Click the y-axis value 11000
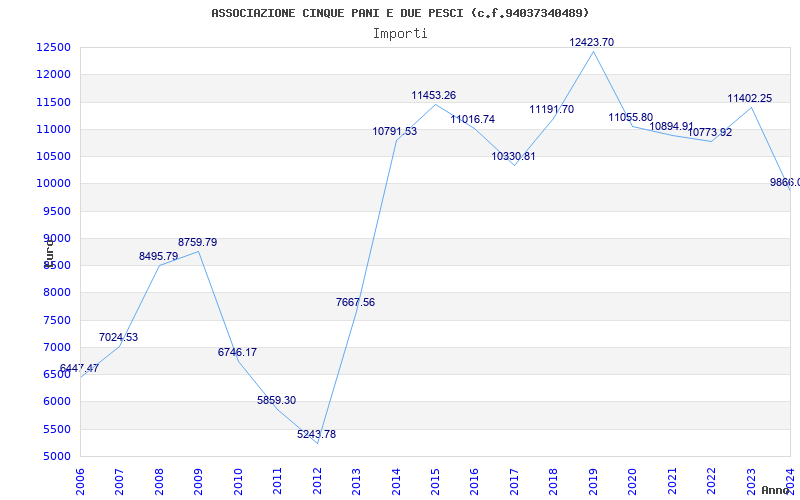 coord(53,129)
